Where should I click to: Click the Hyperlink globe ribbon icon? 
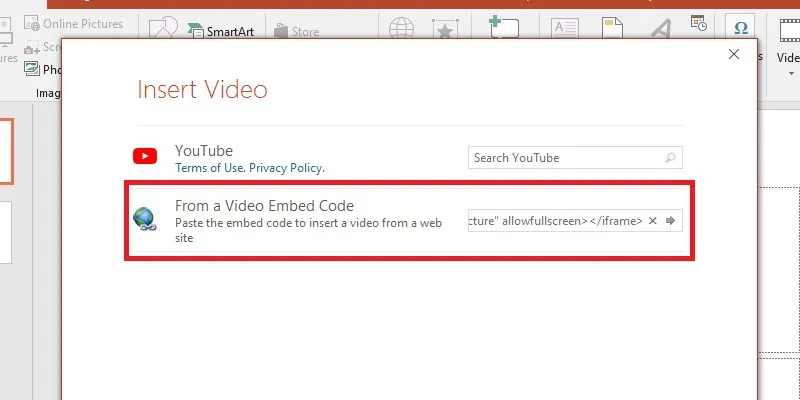pyautogui.click(x=402, y=28)
